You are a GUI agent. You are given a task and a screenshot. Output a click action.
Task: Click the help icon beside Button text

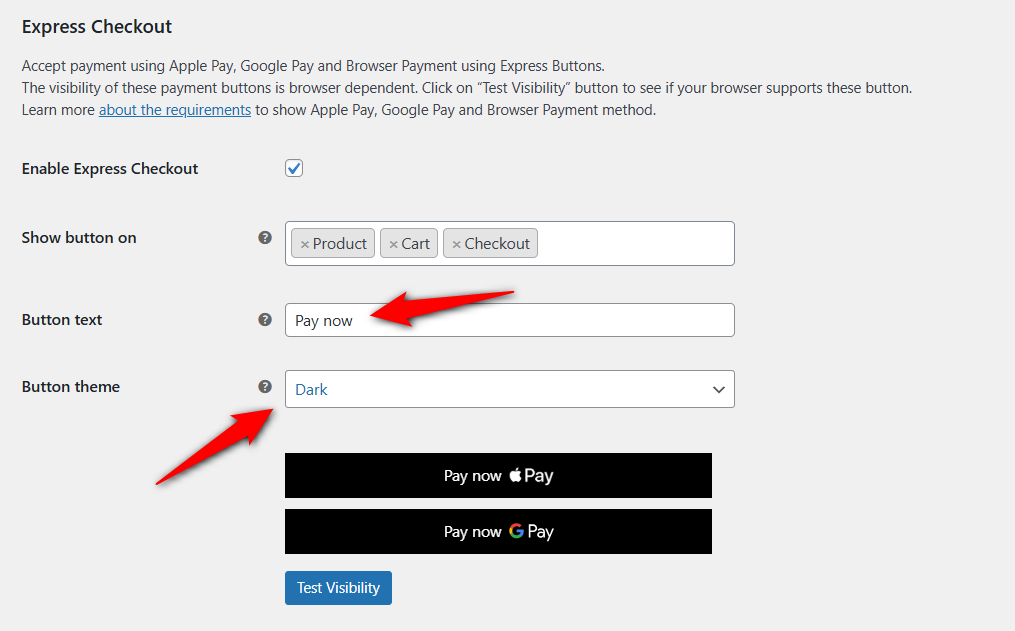[x=264, y=319]
